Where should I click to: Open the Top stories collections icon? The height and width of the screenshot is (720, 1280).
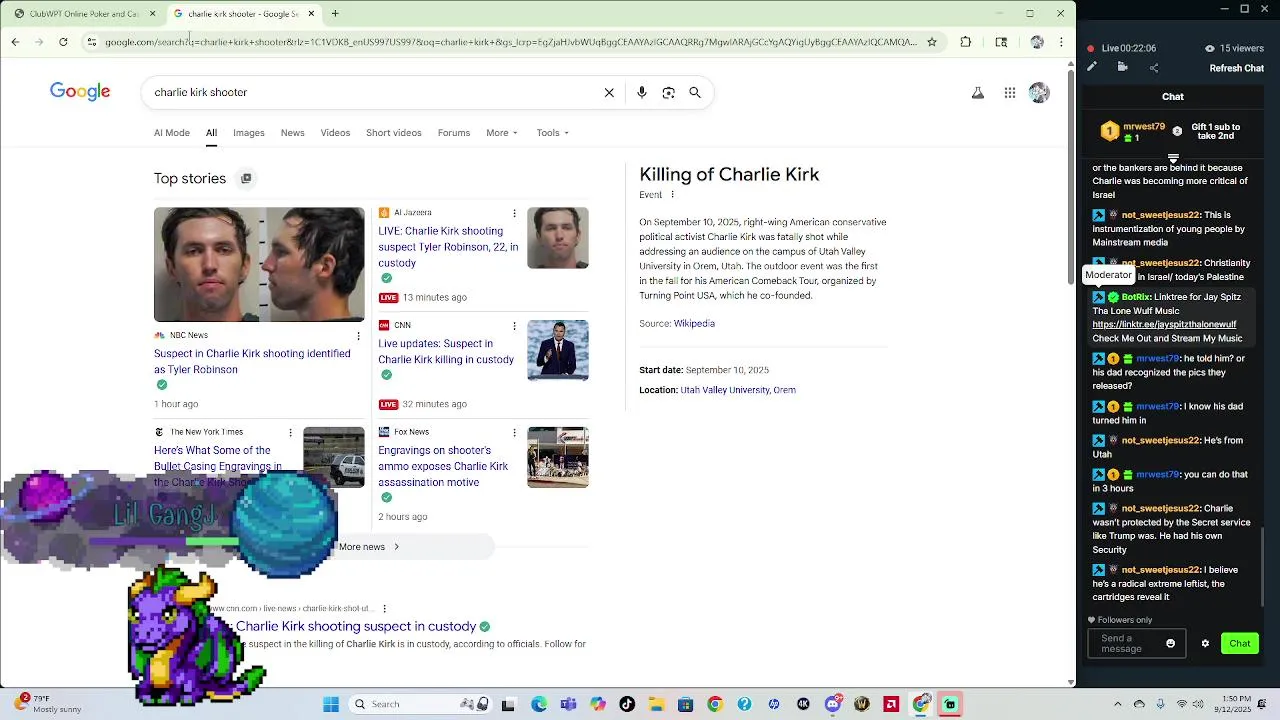(246, 178)
